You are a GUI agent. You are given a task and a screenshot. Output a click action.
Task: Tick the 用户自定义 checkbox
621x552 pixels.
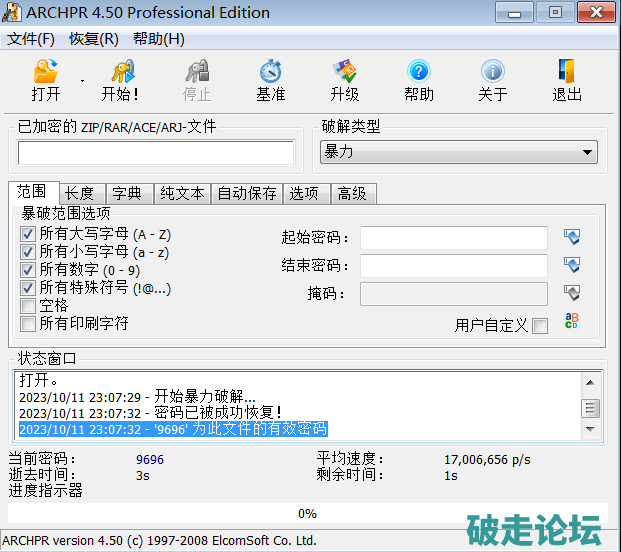tap(540, 326)
